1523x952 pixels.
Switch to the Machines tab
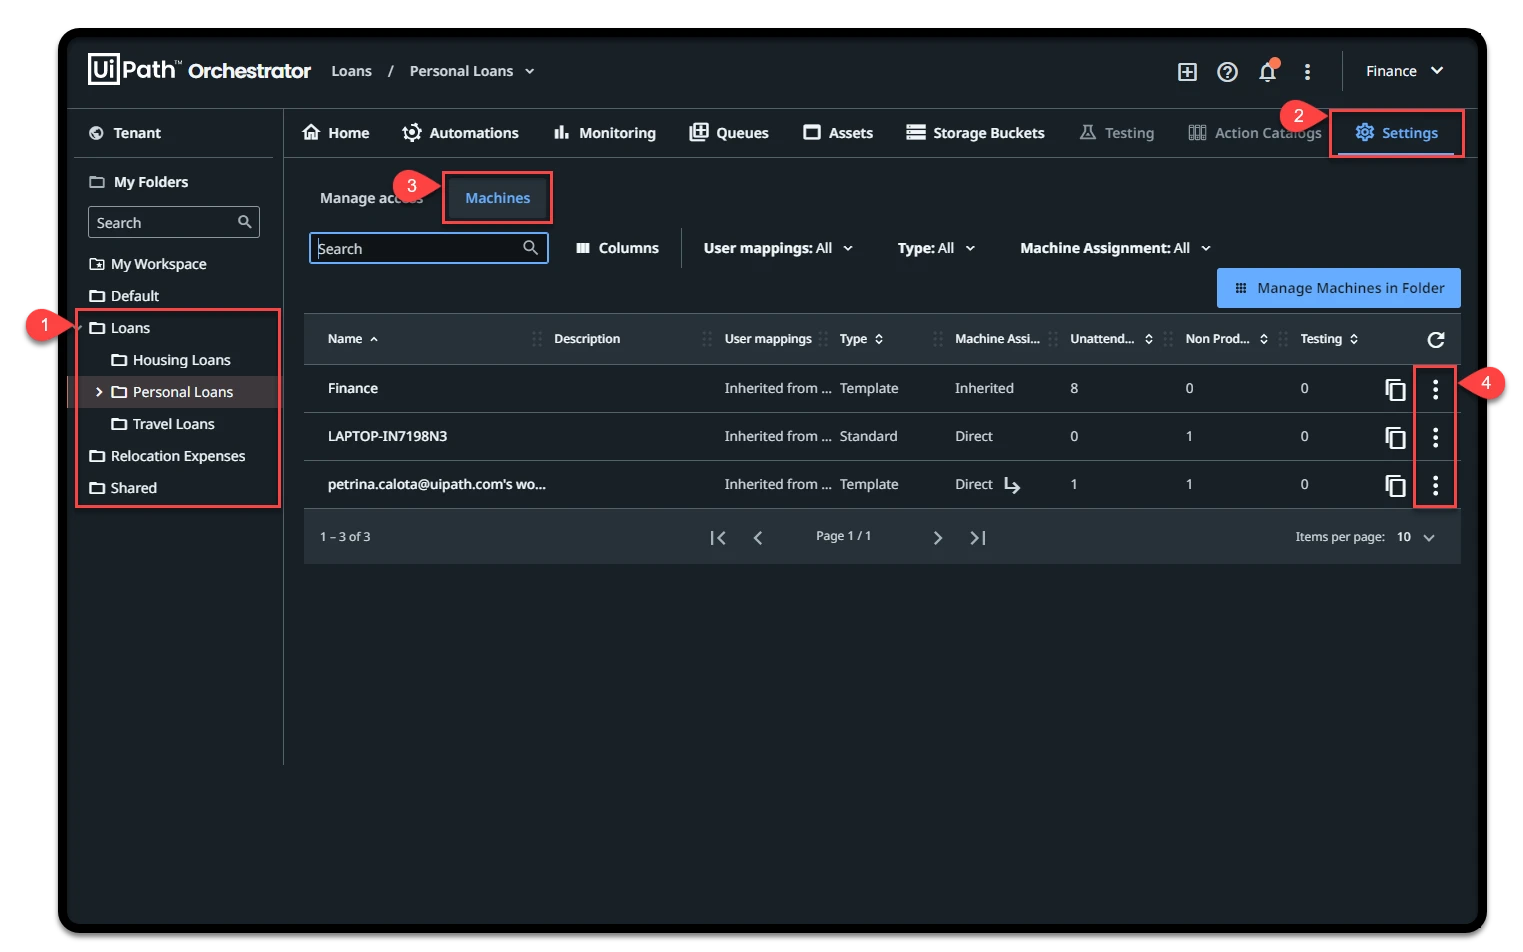click(497, 198)
